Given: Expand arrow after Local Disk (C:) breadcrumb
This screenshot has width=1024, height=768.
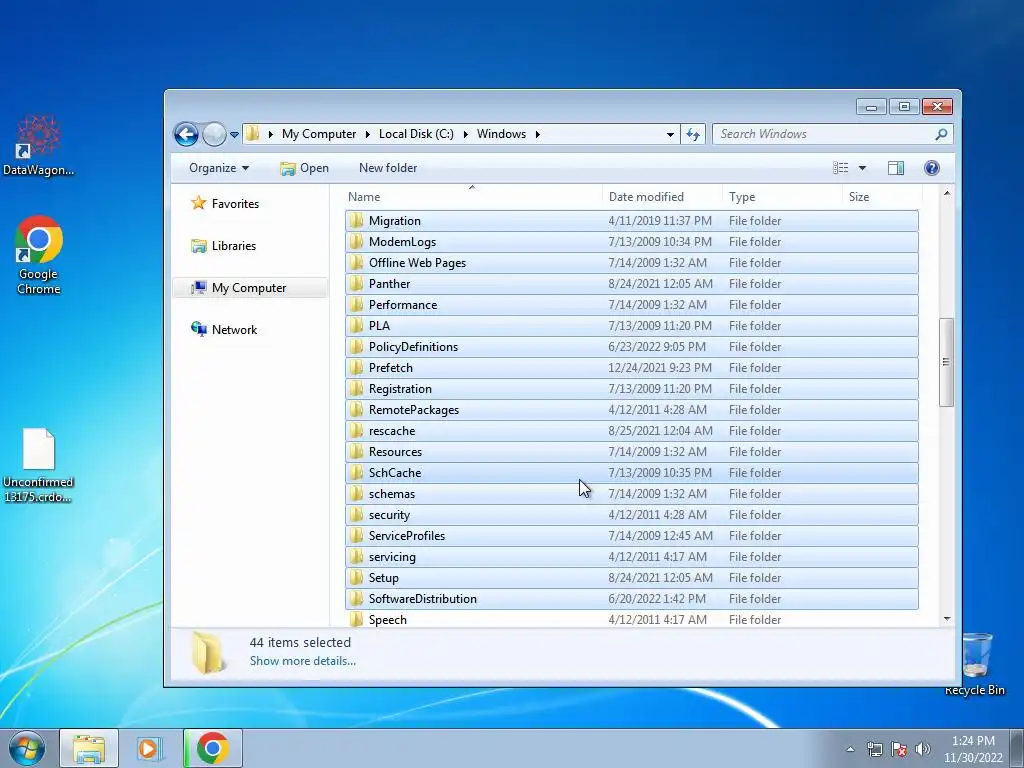Looking at the screenshot, I should [x=466, y=135].
